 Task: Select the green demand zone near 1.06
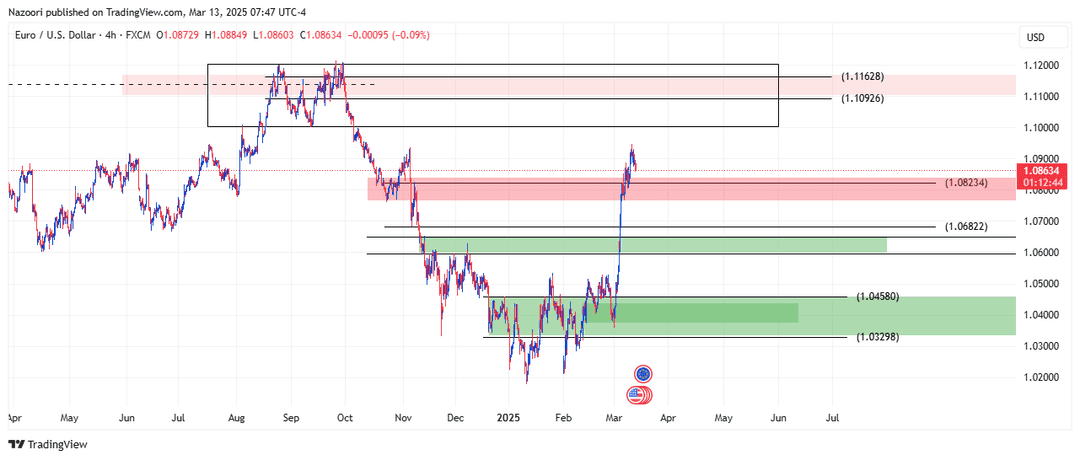(654, 245)
